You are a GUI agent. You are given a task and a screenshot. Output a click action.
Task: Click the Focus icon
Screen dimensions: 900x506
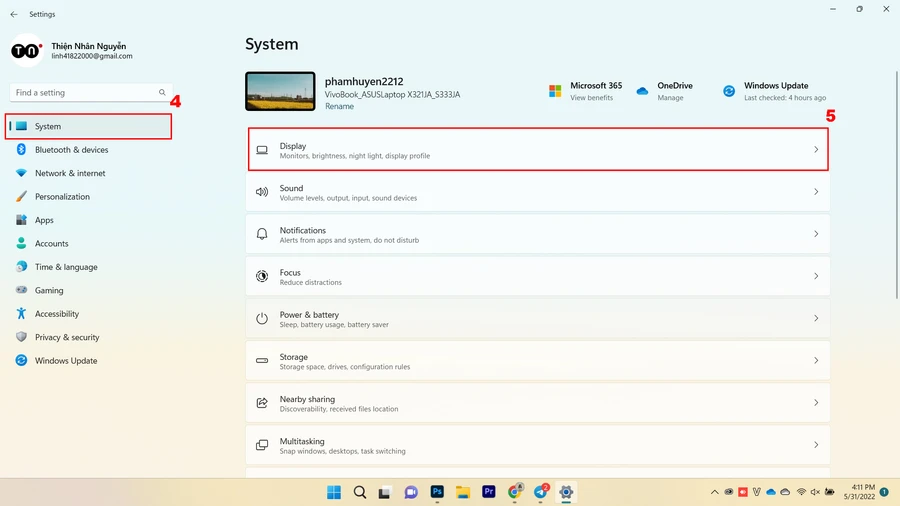(262, 276)
